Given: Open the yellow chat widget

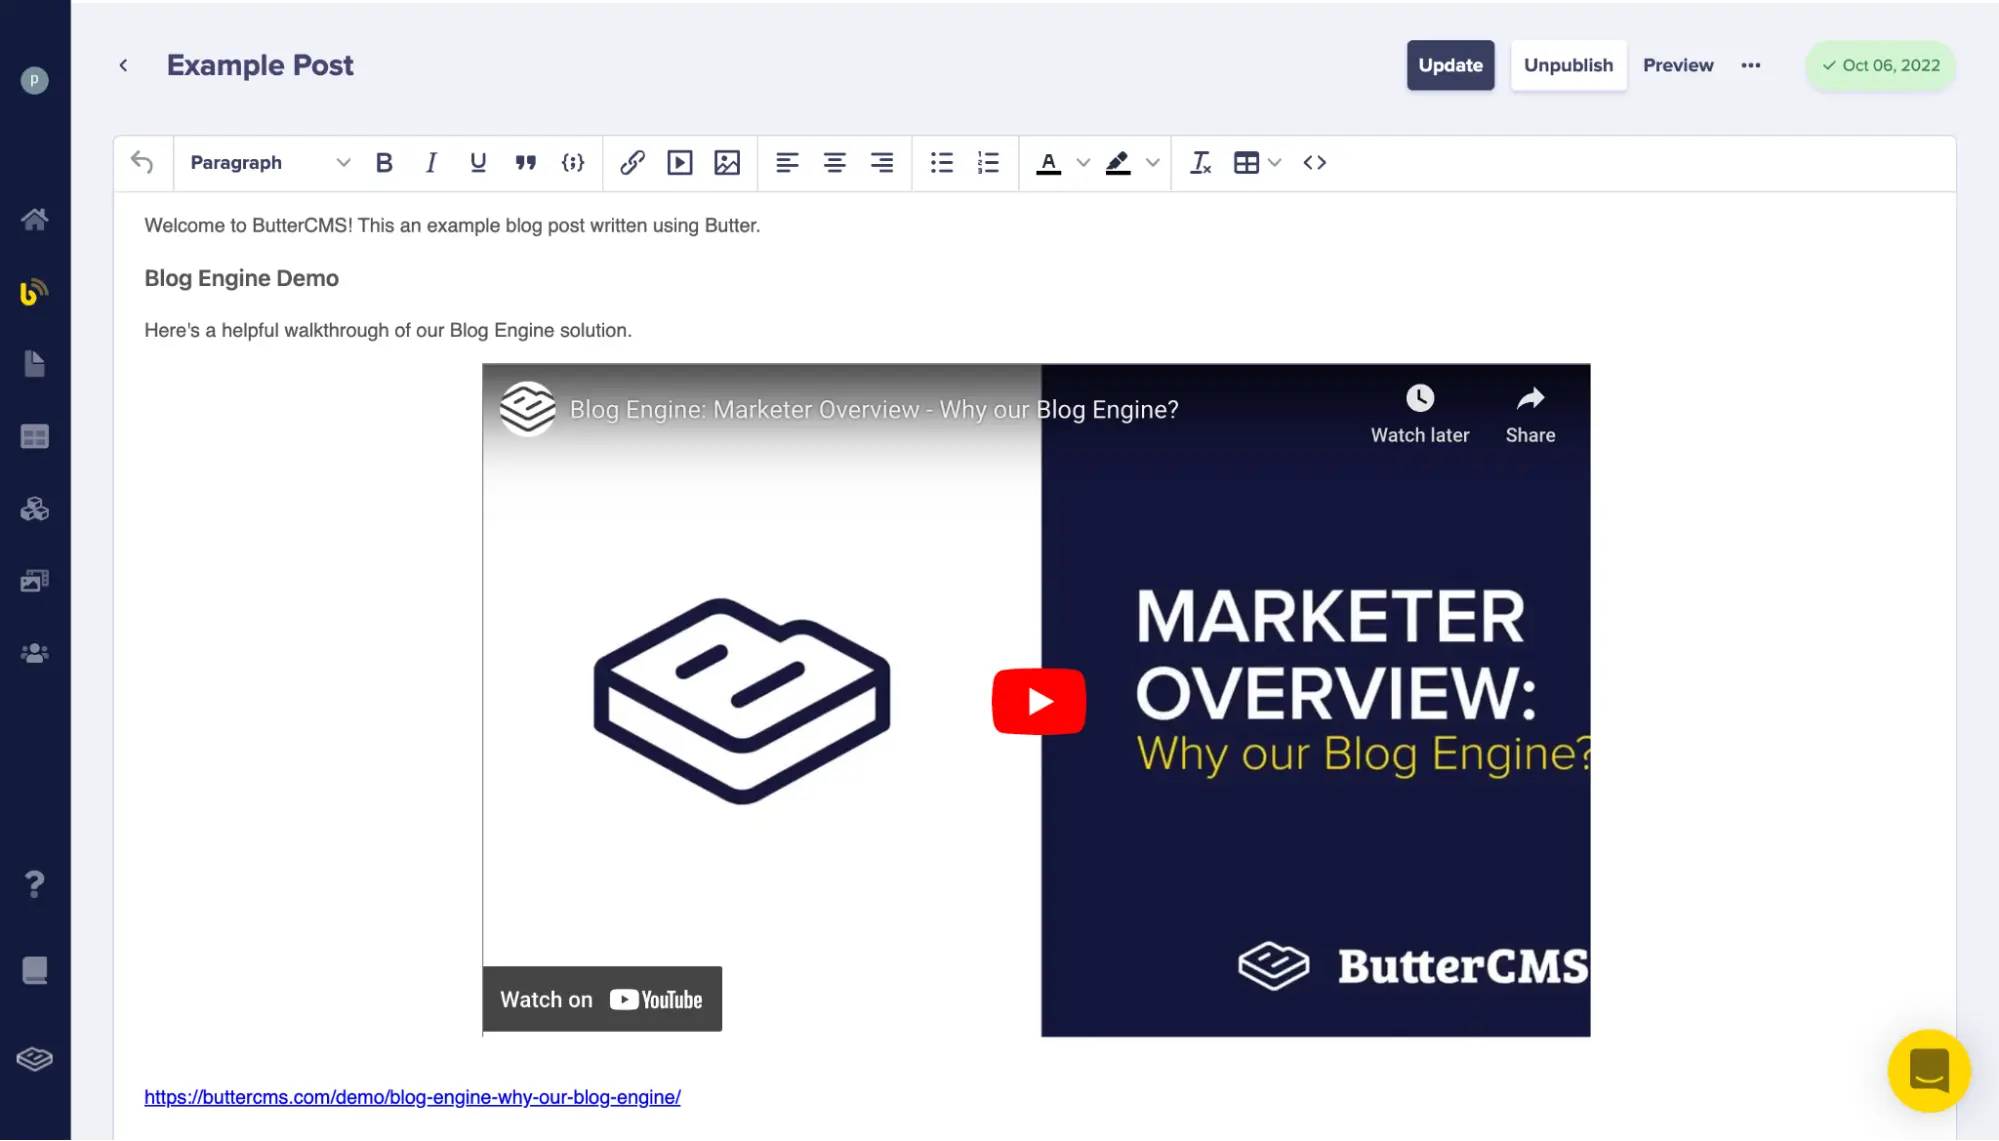Looking at the screenshot, I should 1929,1071.
